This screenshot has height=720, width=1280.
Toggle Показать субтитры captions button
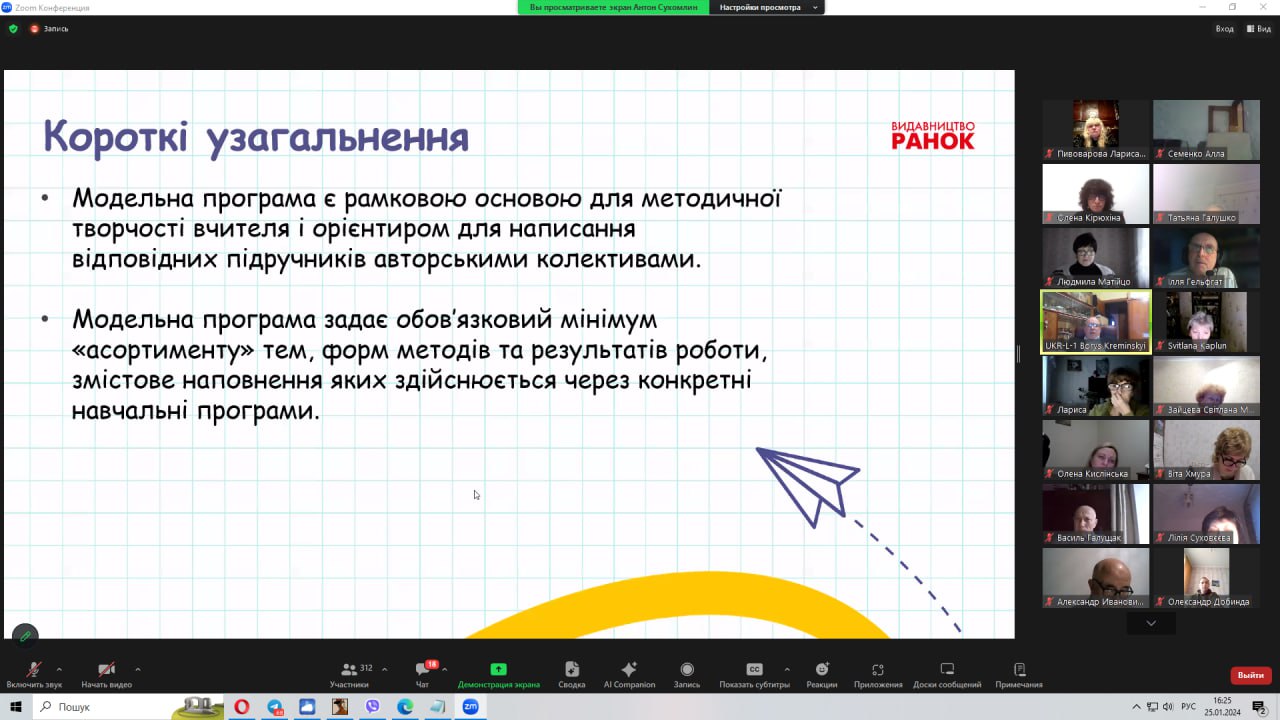[754, 670]
